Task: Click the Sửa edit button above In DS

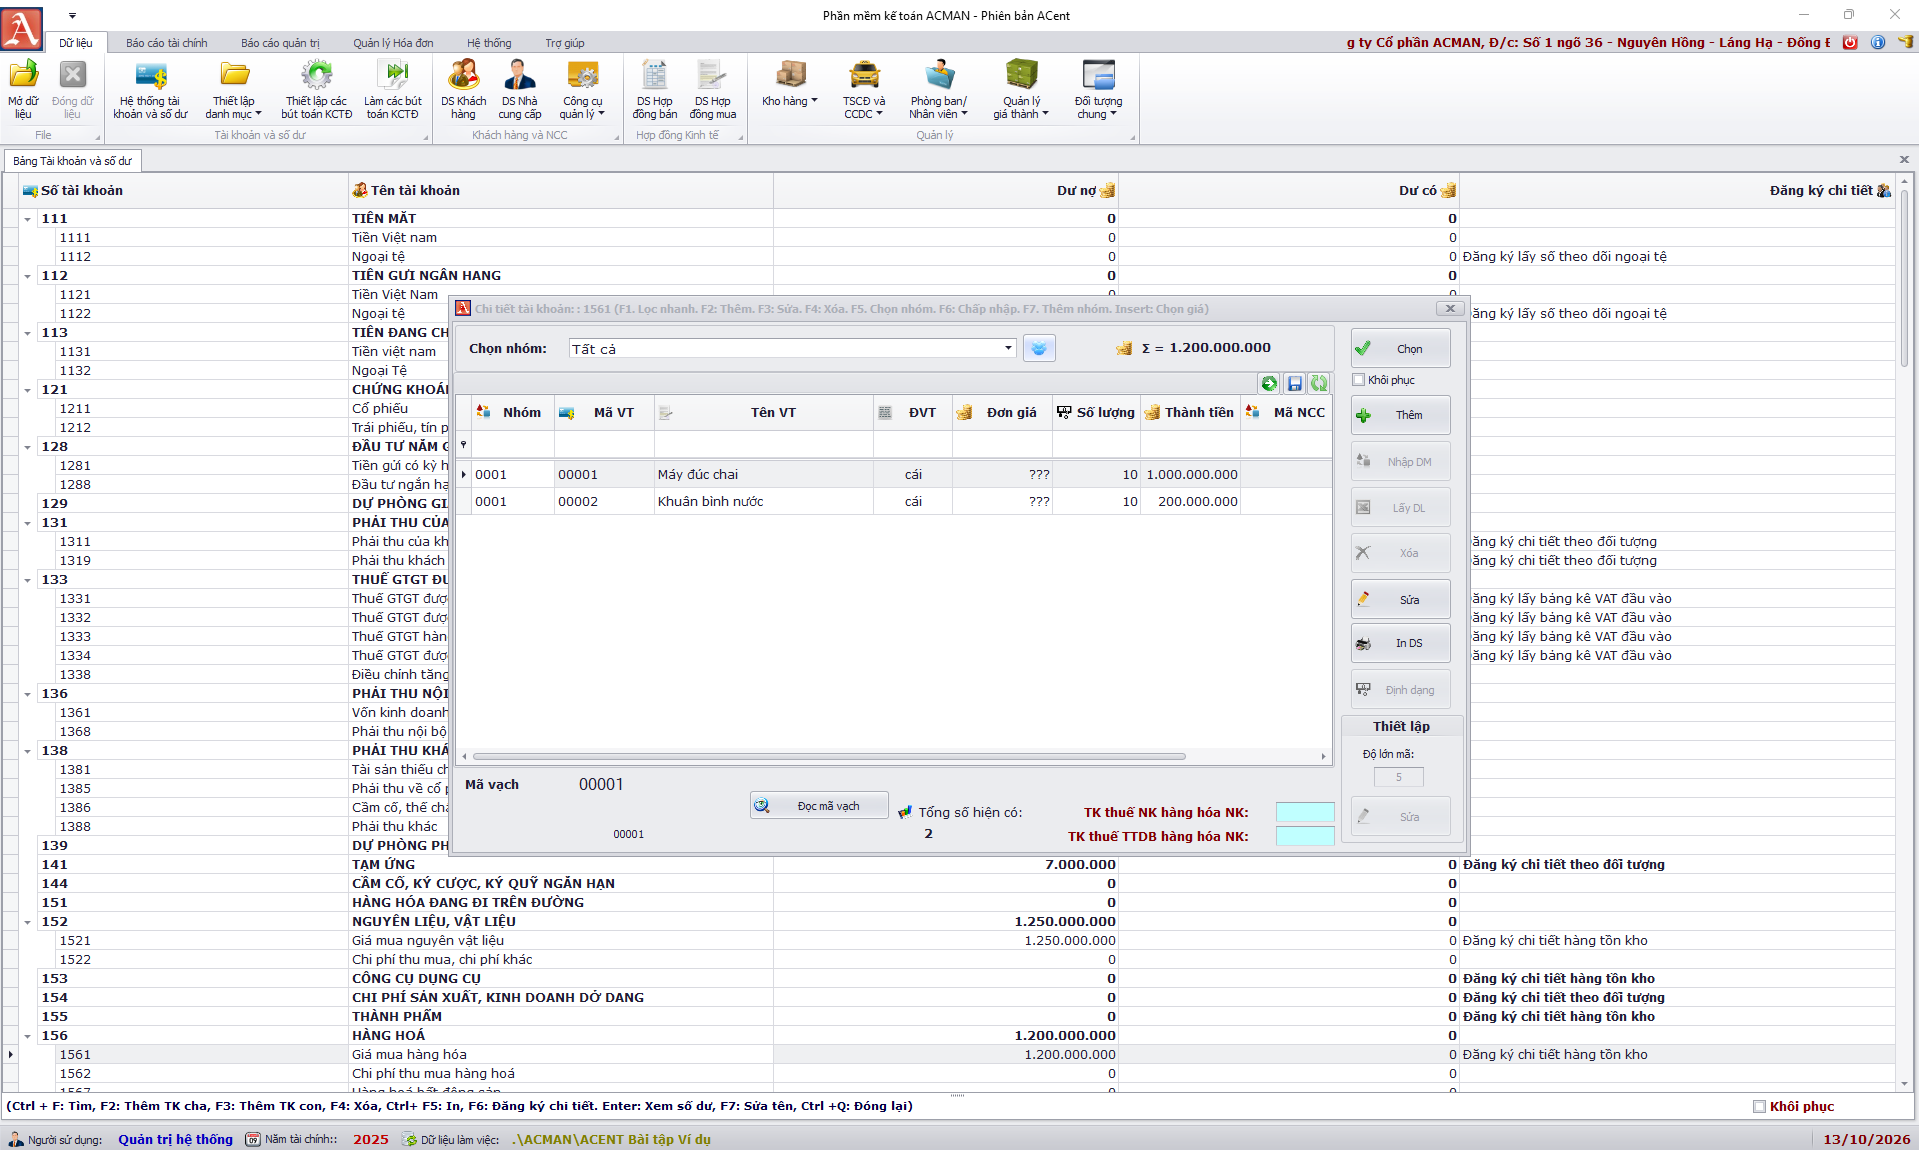Action: tap(1400, 600)
